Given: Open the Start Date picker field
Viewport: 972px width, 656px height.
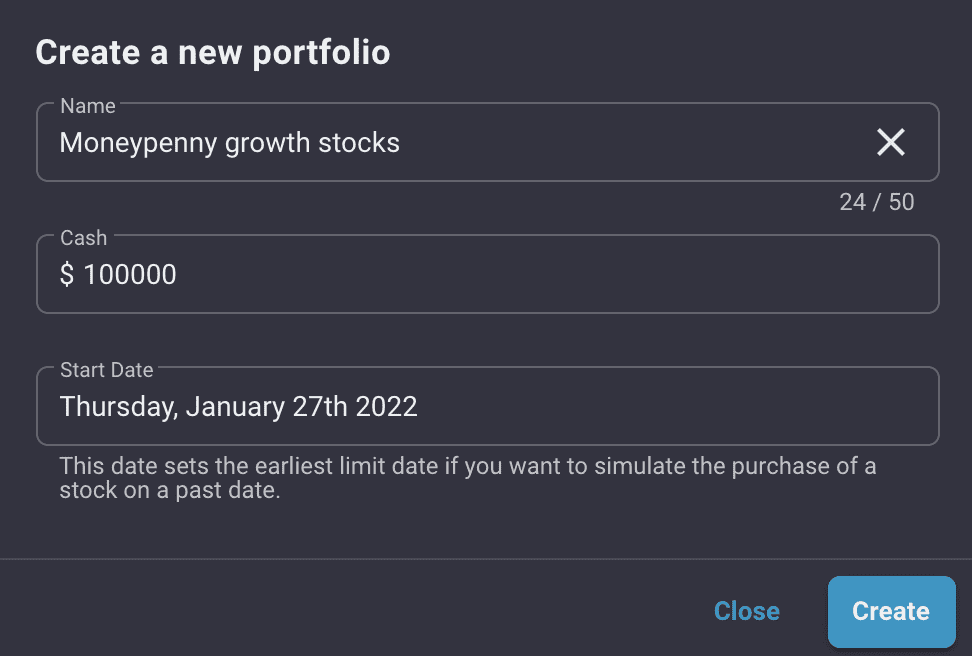Looking at the screenshot, I should tap(488, 406).
